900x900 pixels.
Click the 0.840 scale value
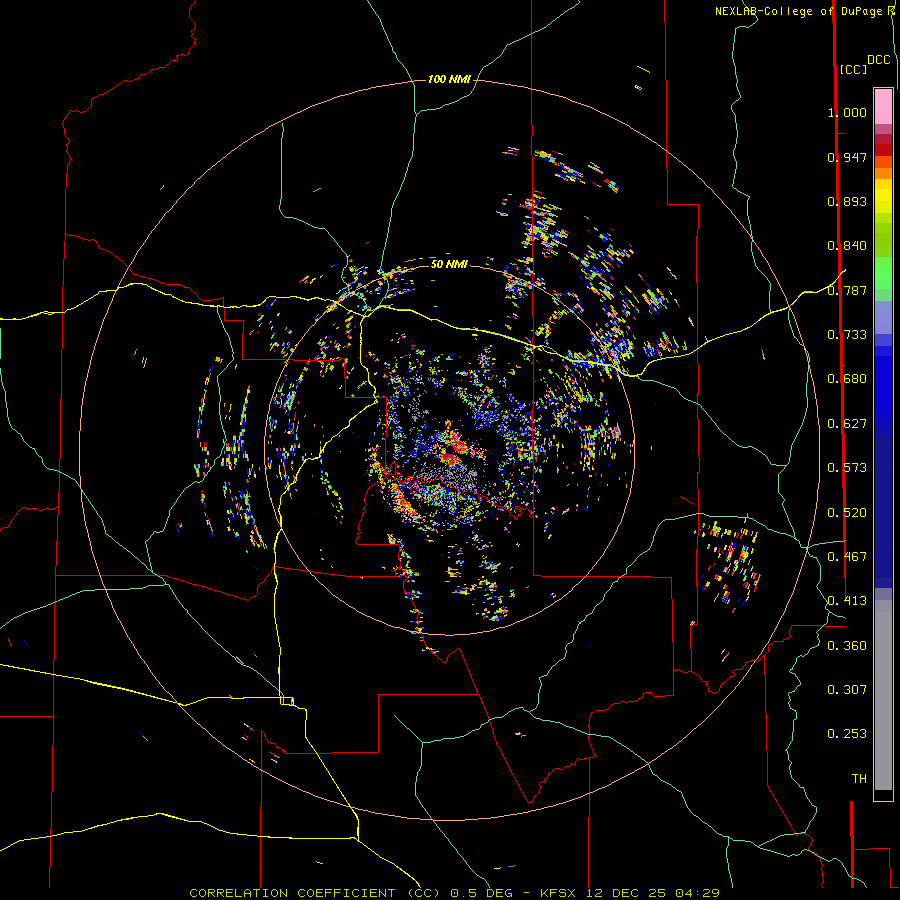(x=847, y=246)
